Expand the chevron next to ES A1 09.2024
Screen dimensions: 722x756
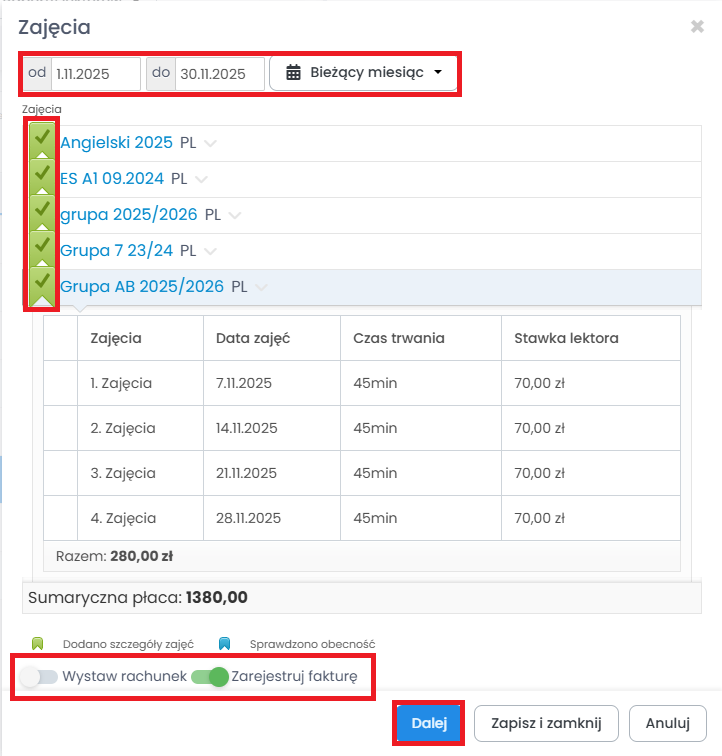pos(202,180)
